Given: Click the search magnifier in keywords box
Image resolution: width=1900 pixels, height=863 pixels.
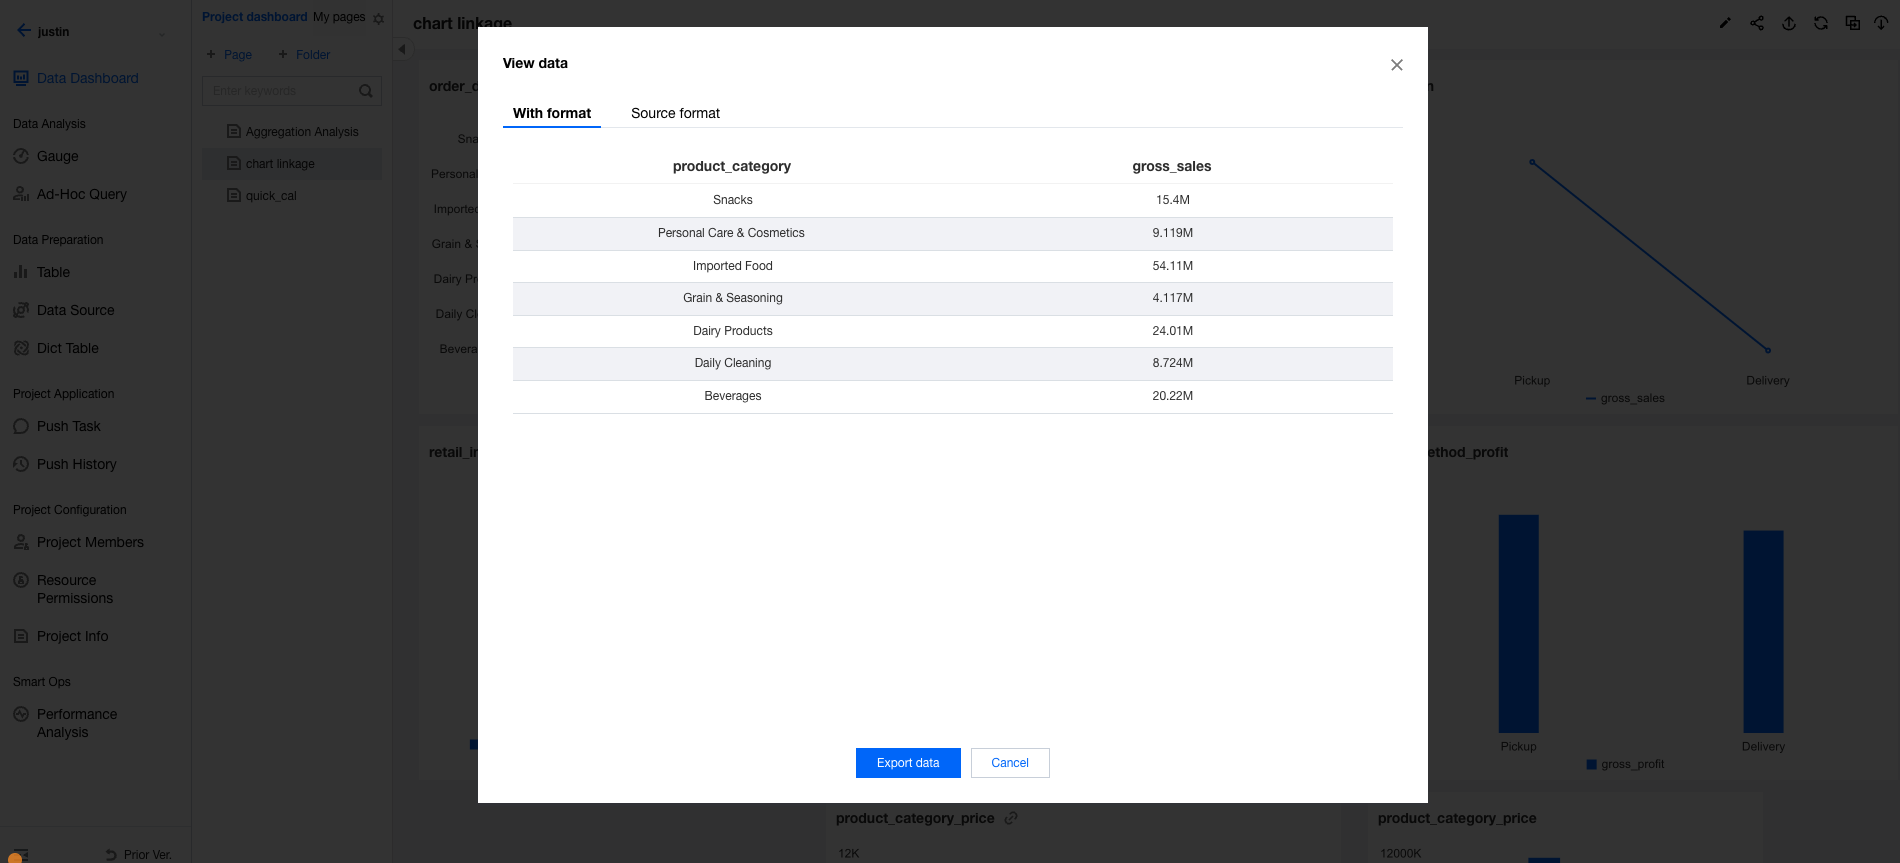Looking at the screenshot, I should [366, 91].
